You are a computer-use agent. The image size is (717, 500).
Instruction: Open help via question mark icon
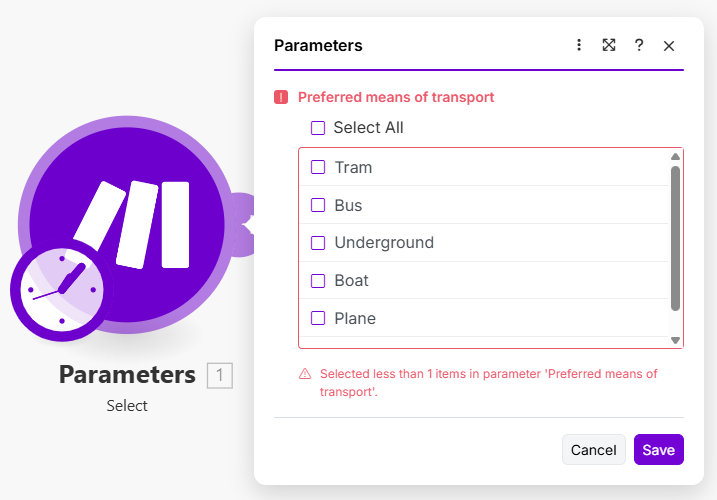click(639, 45)
